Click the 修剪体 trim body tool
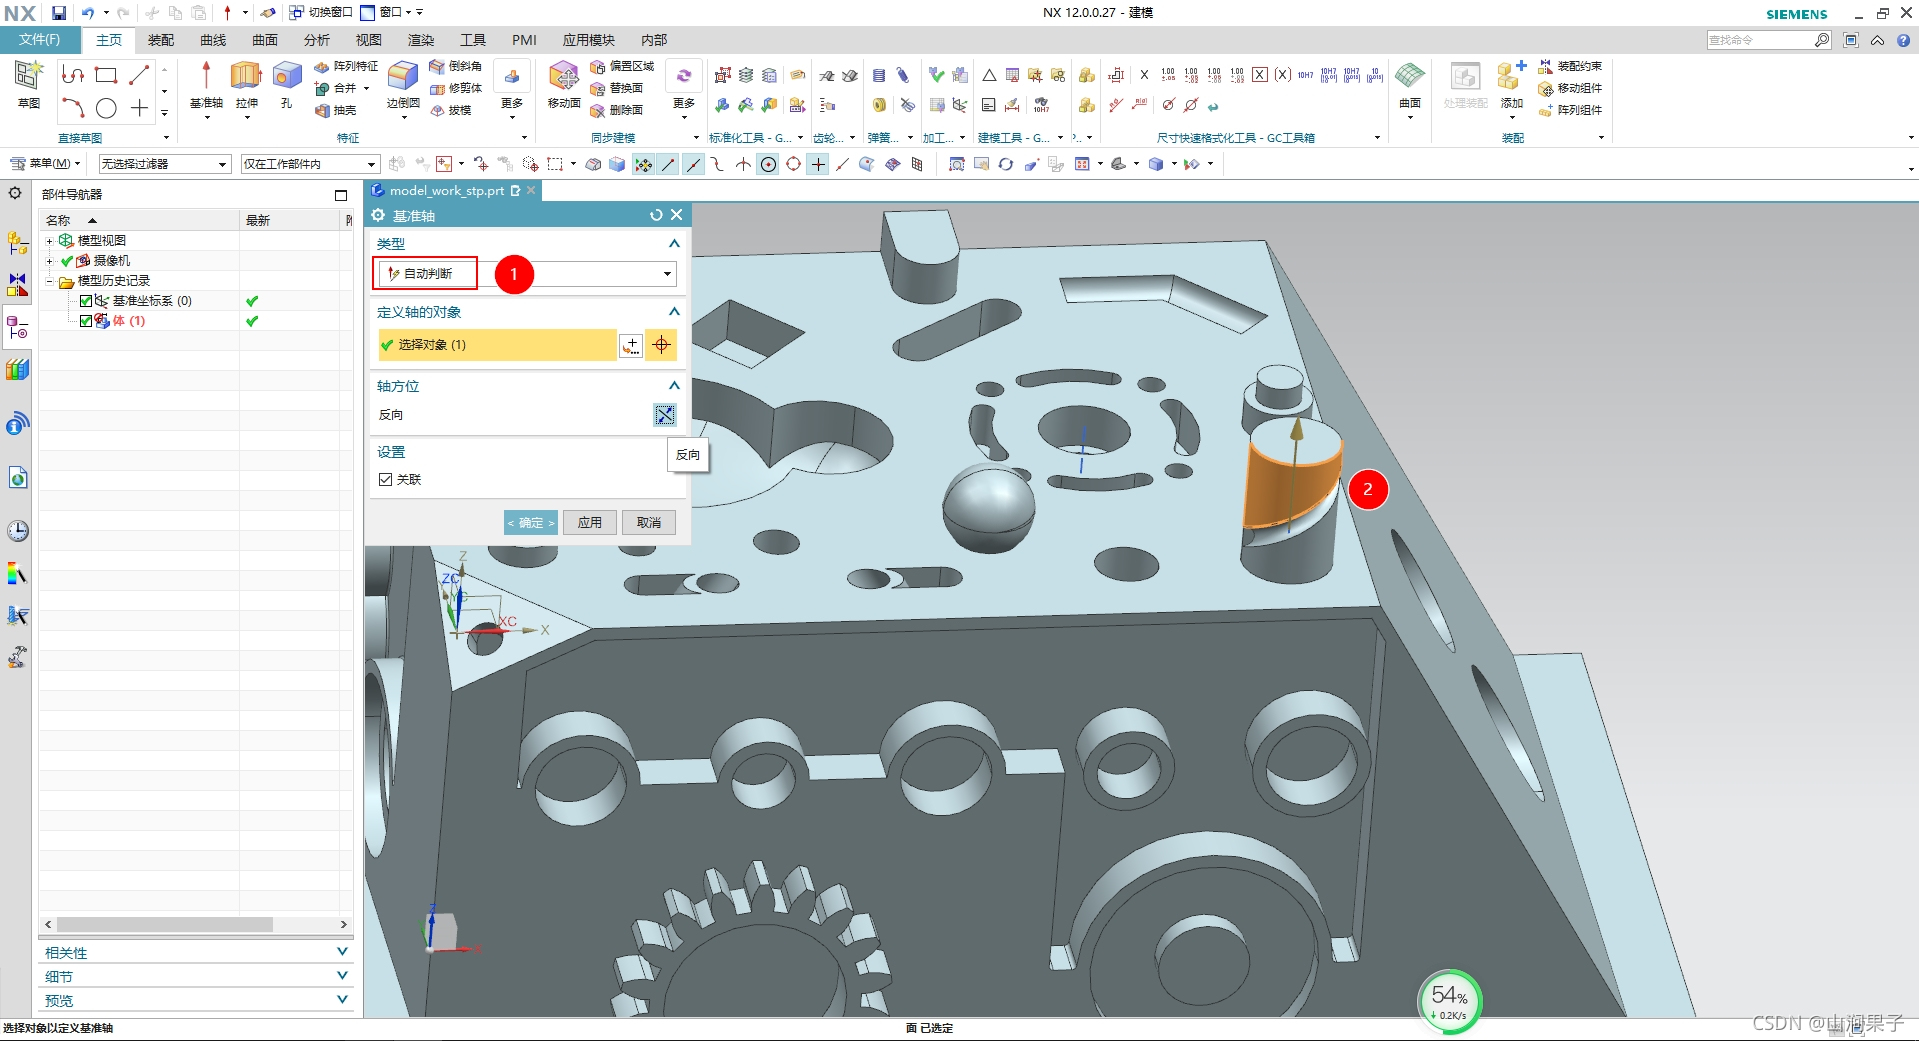Screen dimensions: 1919x1041 pyautogui.click(x=456, y=88)
